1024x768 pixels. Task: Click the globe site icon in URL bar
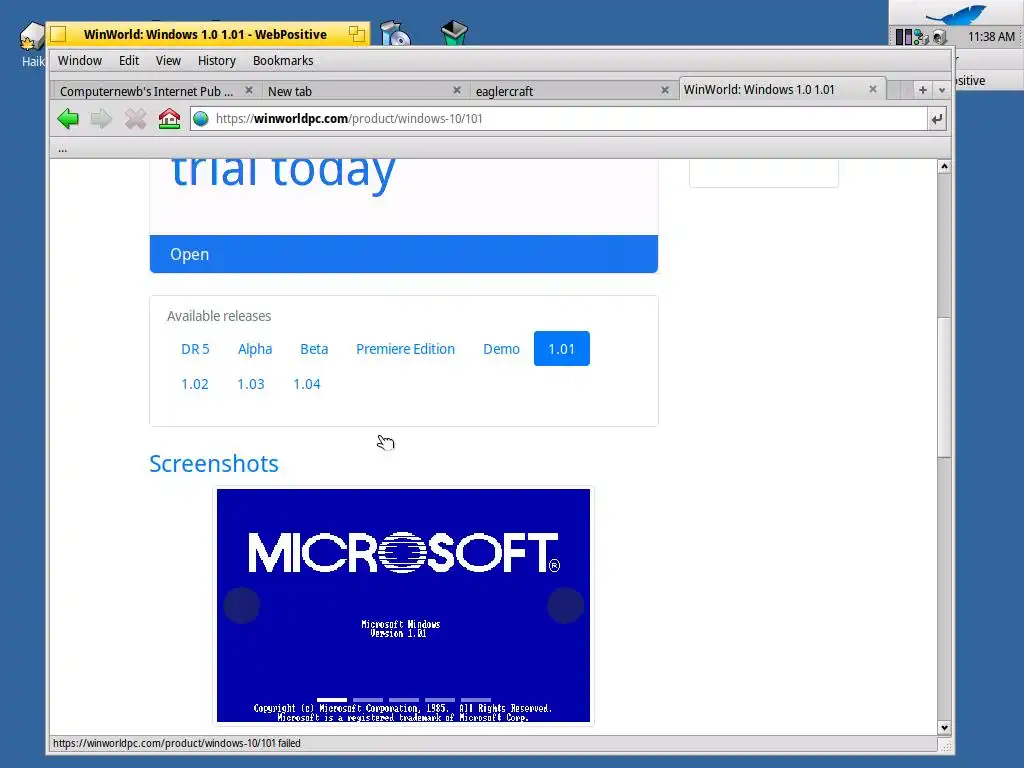click(x=201, y=119)
